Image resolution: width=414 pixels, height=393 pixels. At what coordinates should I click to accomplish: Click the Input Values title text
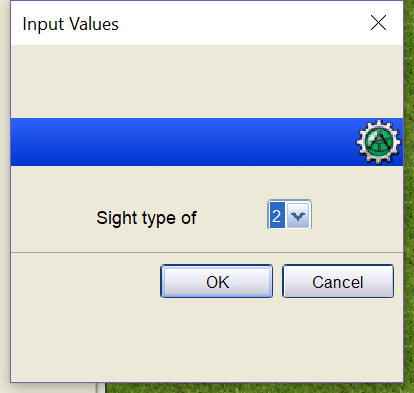pos(71,24)
